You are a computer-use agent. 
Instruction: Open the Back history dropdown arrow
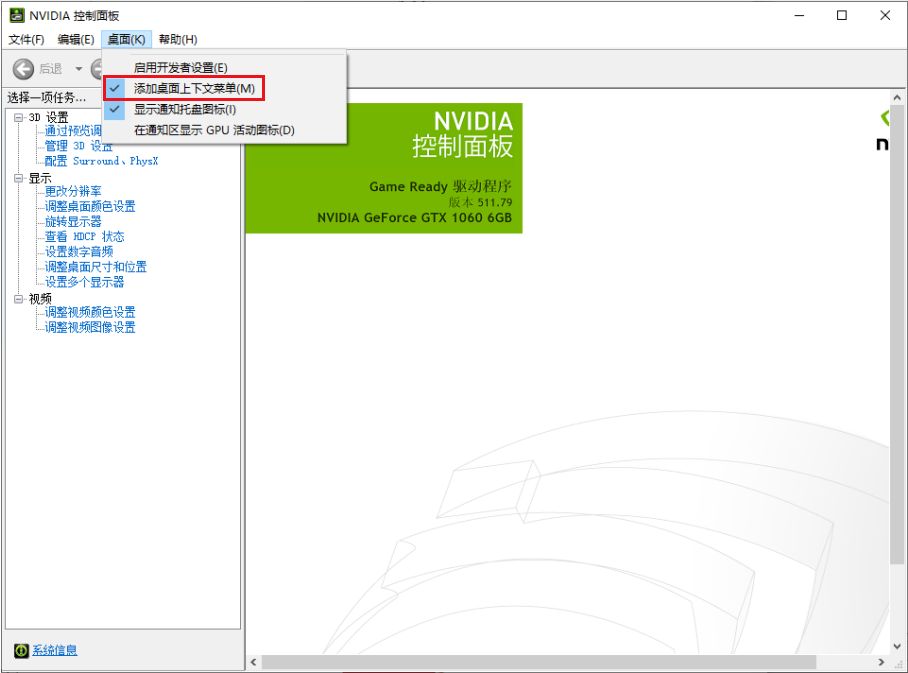[78, 69]
